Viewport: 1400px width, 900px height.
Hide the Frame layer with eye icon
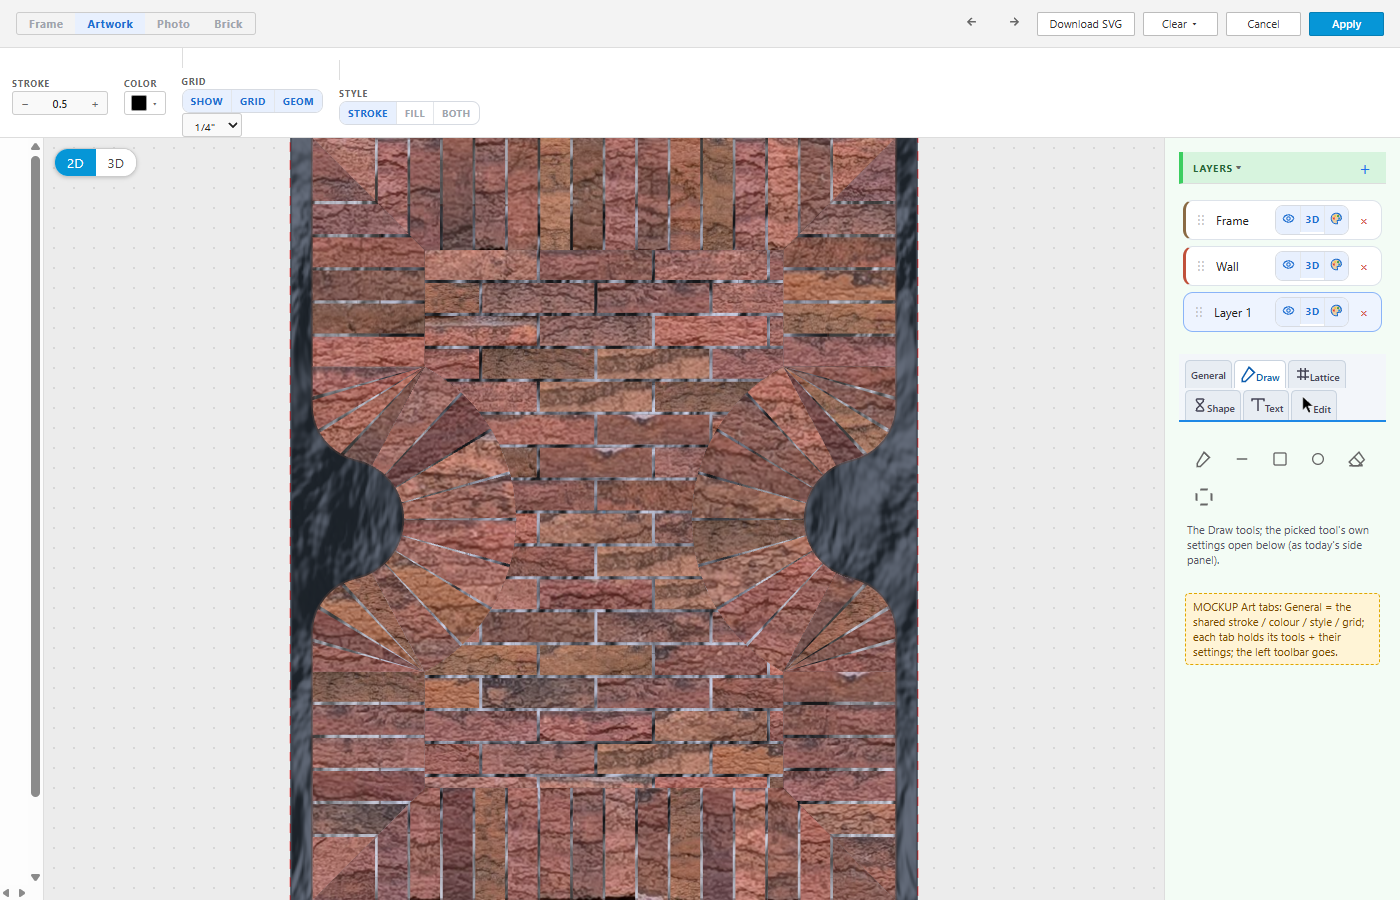click(1288, 219)
